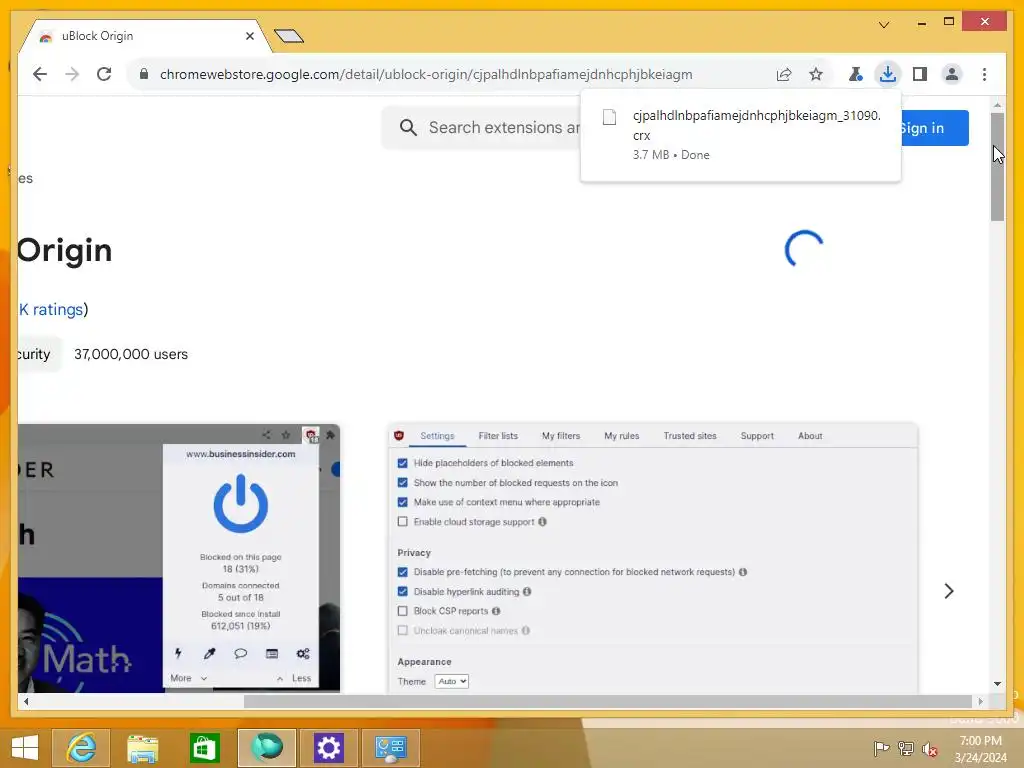
Task: Open the tab search chevron
Action: click(x=884, y=25)
